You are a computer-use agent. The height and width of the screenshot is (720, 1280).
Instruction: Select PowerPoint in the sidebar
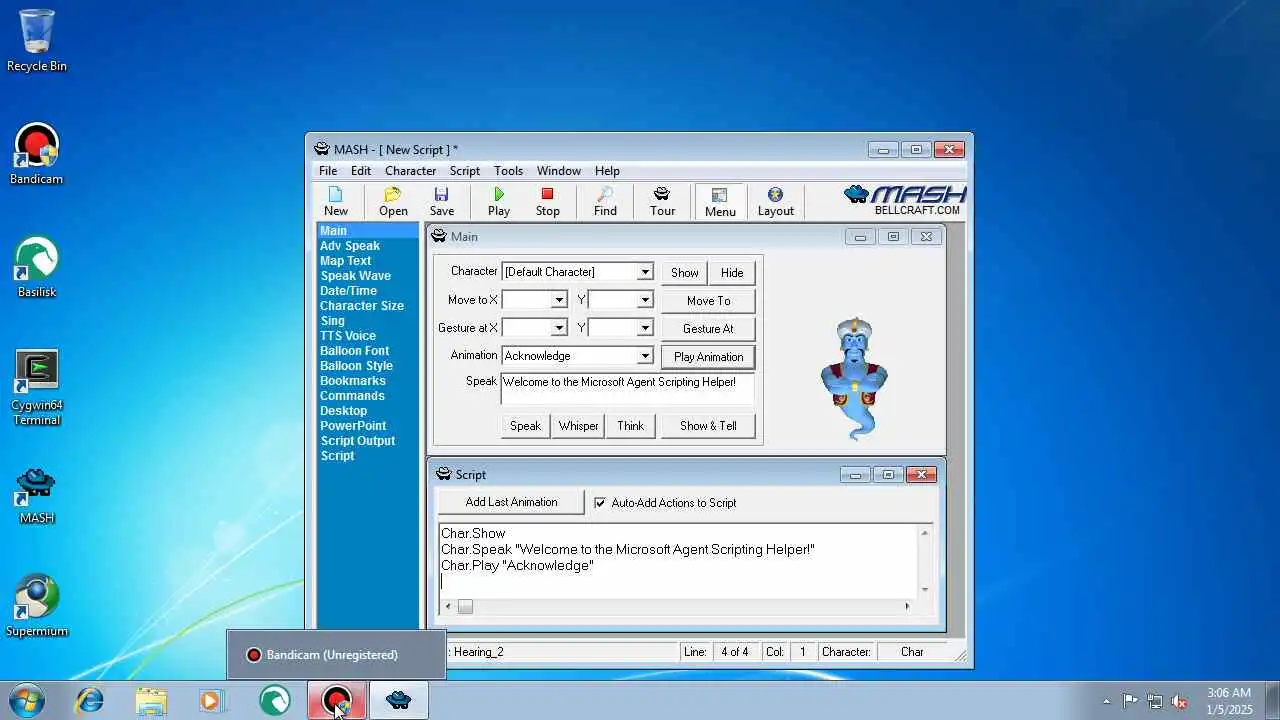[353, 426]
